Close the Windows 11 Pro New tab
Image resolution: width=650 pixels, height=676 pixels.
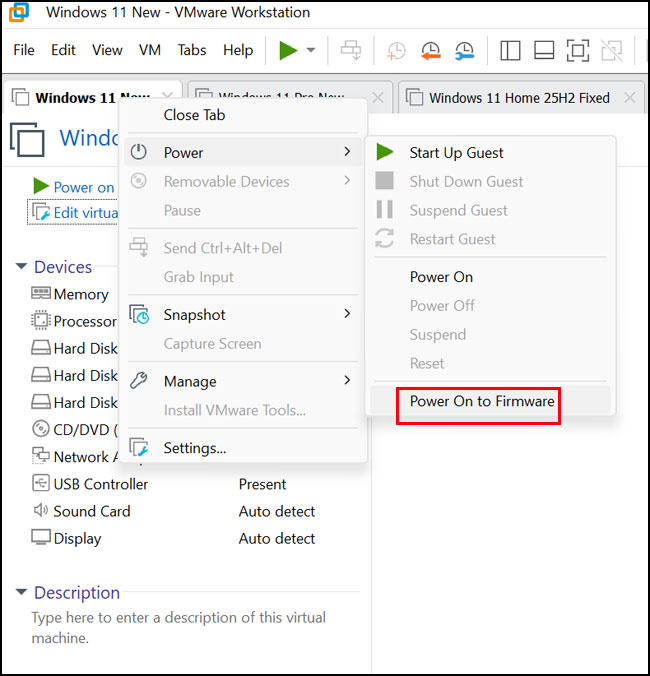(x=378, y=98)
